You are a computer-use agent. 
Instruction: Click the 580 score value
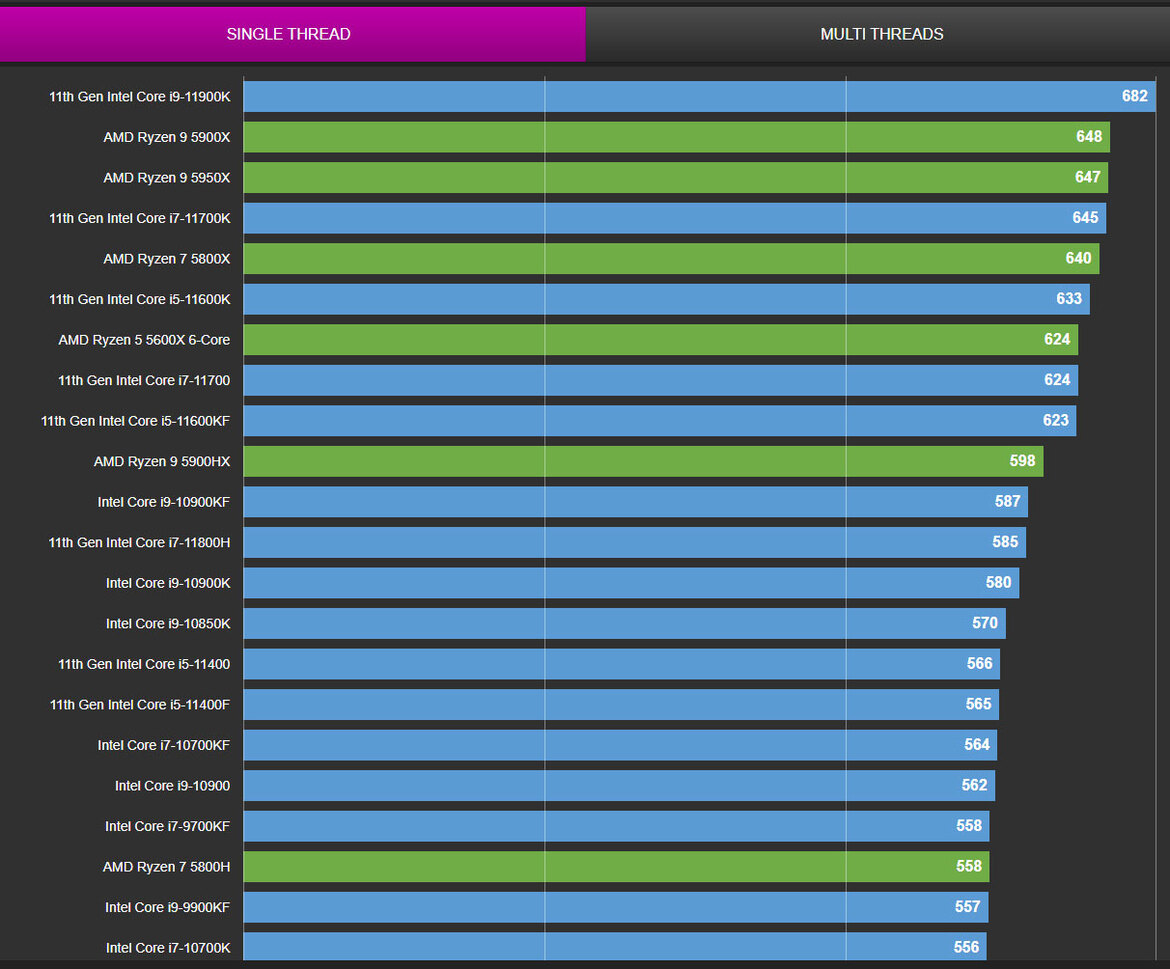(998, 583)
